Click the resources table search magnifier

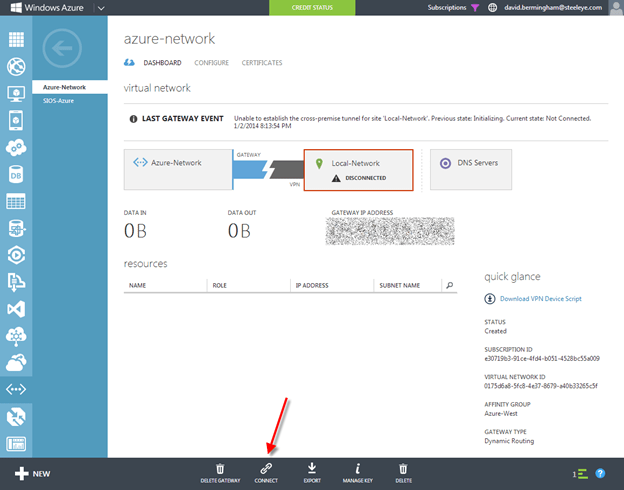point(450,285)
